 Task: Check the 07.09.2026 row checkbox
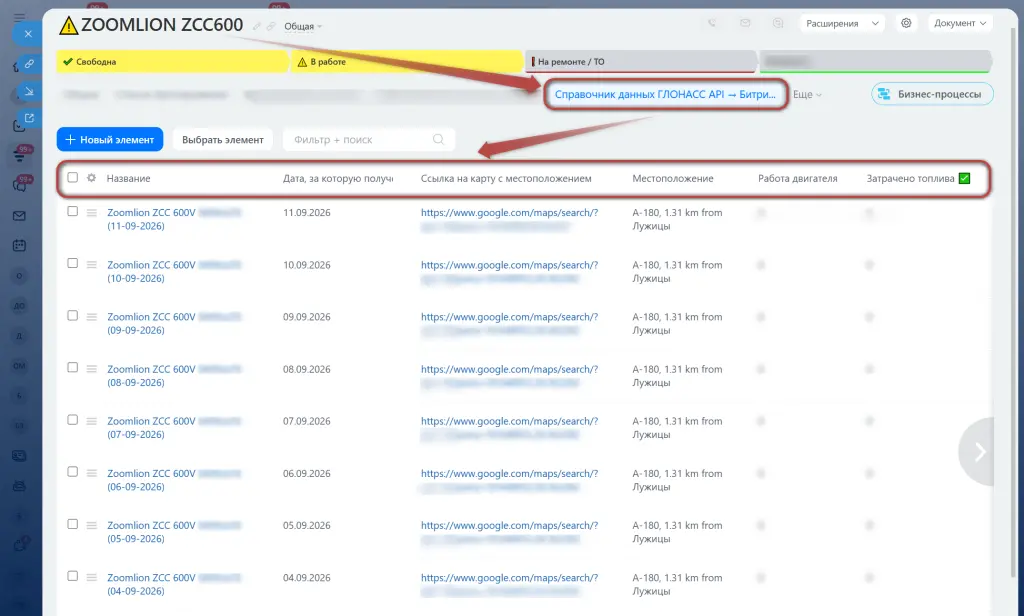[72, 419]
